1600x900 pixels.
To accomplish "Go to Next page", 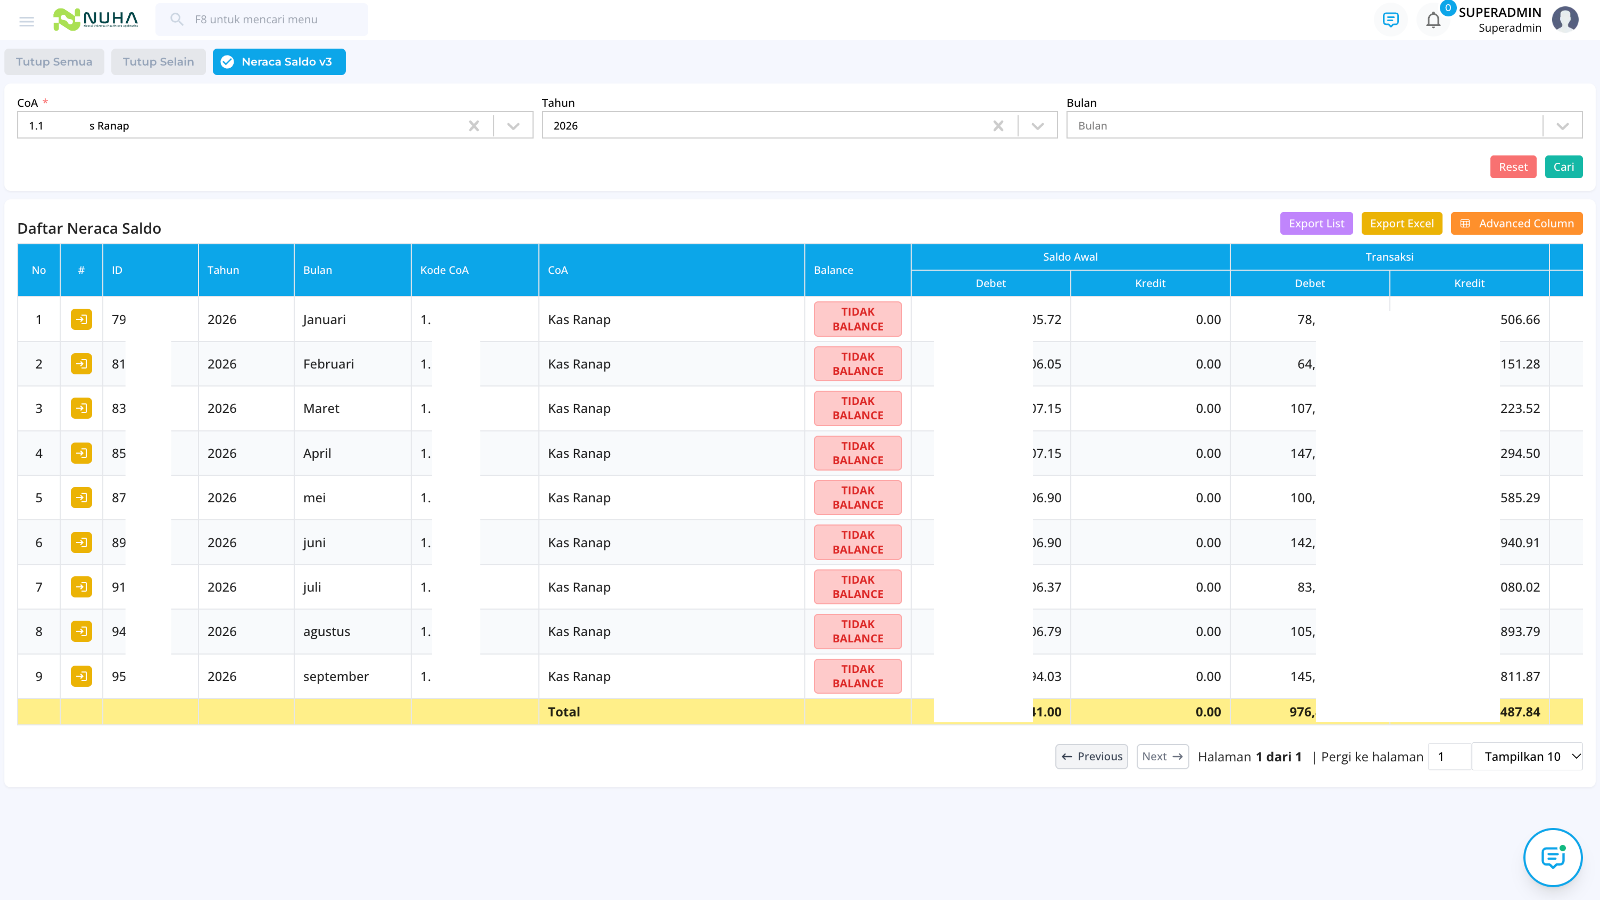I will click(1162, 757).
